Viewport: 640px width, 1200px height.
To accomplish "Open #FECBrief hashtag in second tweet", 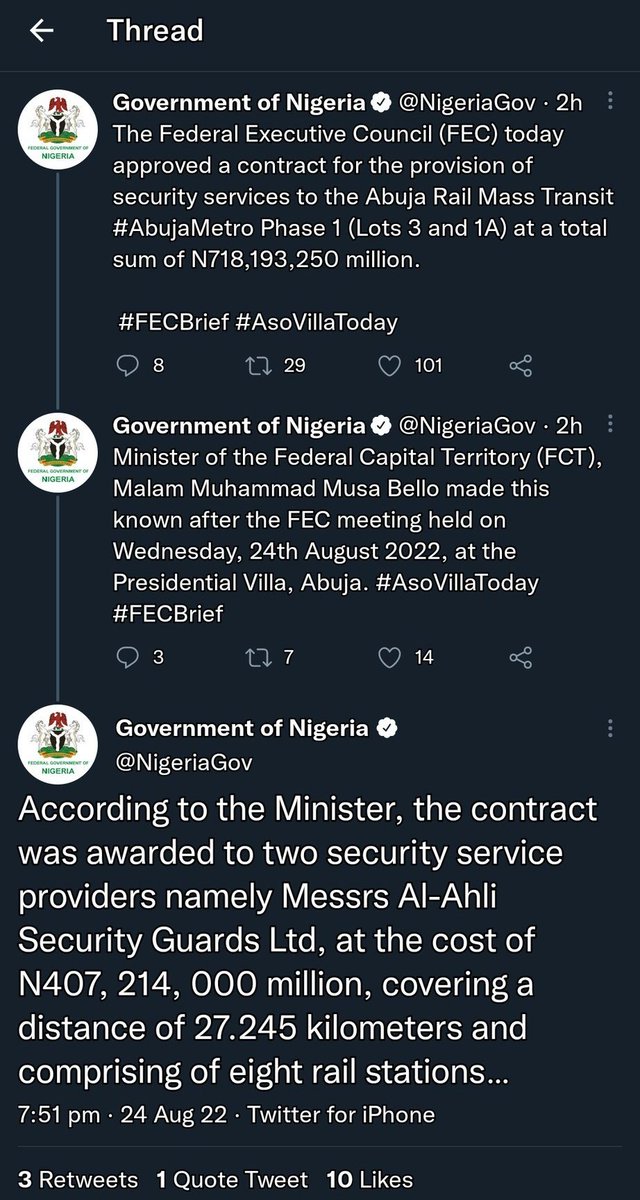I will point(168,613).
